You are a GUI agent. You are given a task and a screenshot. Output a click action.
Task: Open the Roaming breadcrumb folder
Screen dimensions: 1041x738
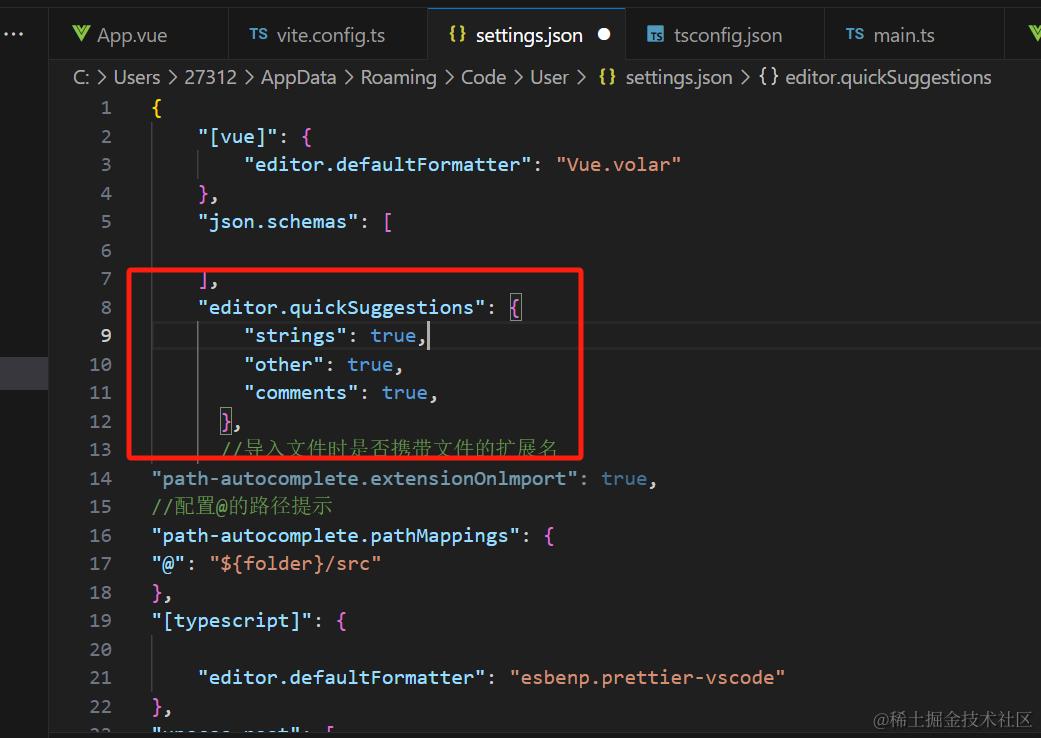pyautogui.click(x=398, y=78)
